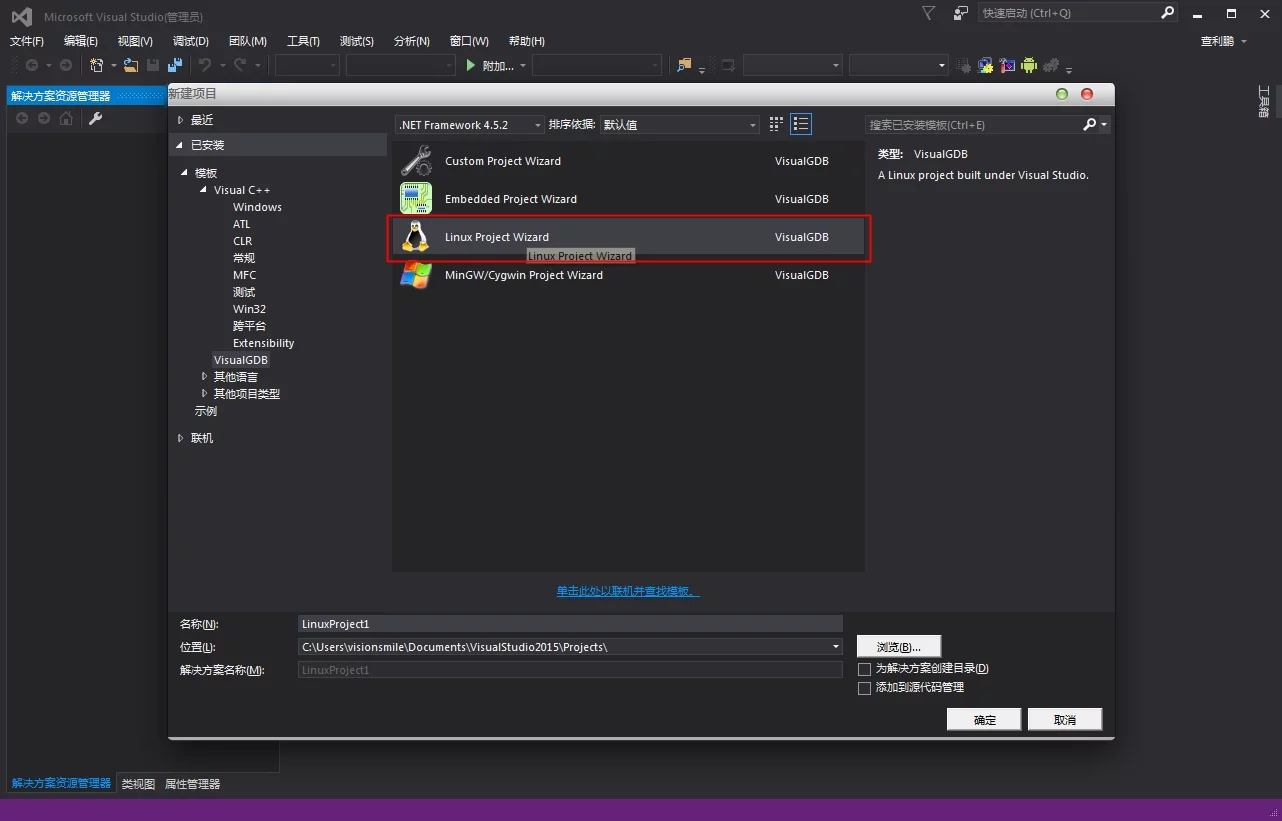Viewport: 1282px width, 821px height.
Task: Check the add to source control box
Action: [865, 689]
